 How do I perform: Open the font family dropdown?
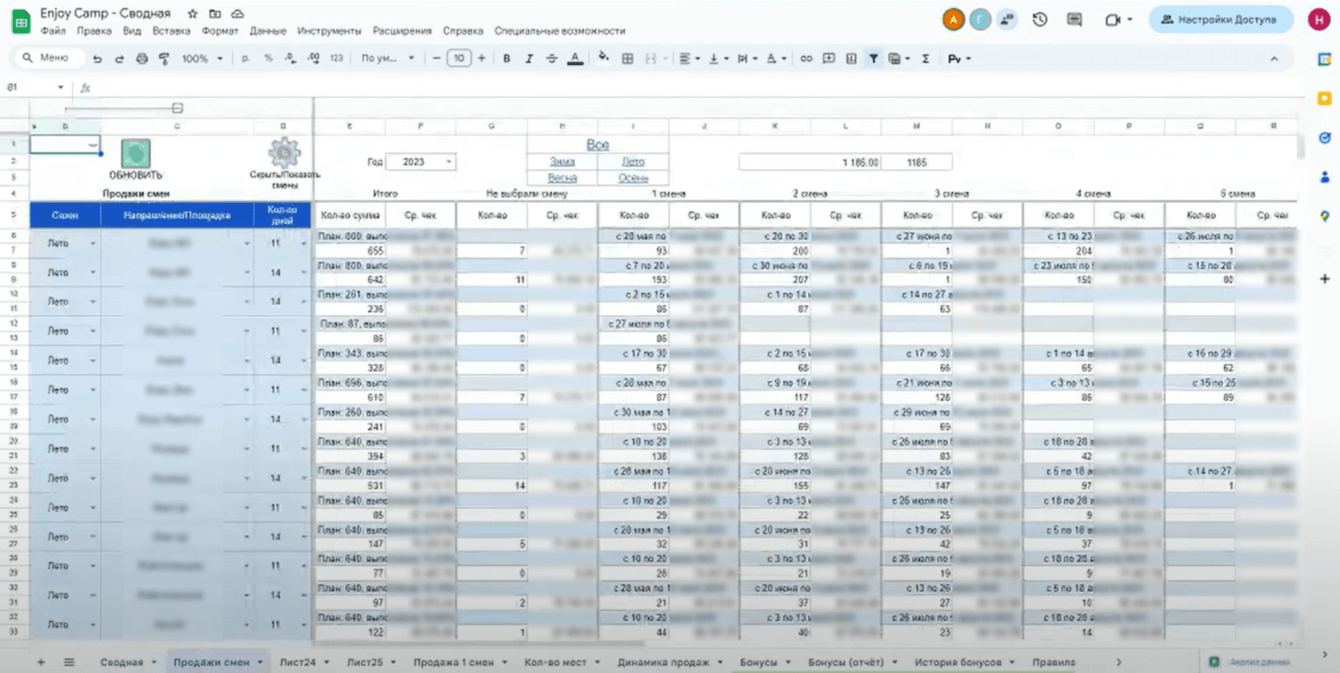tap(387, 59)
